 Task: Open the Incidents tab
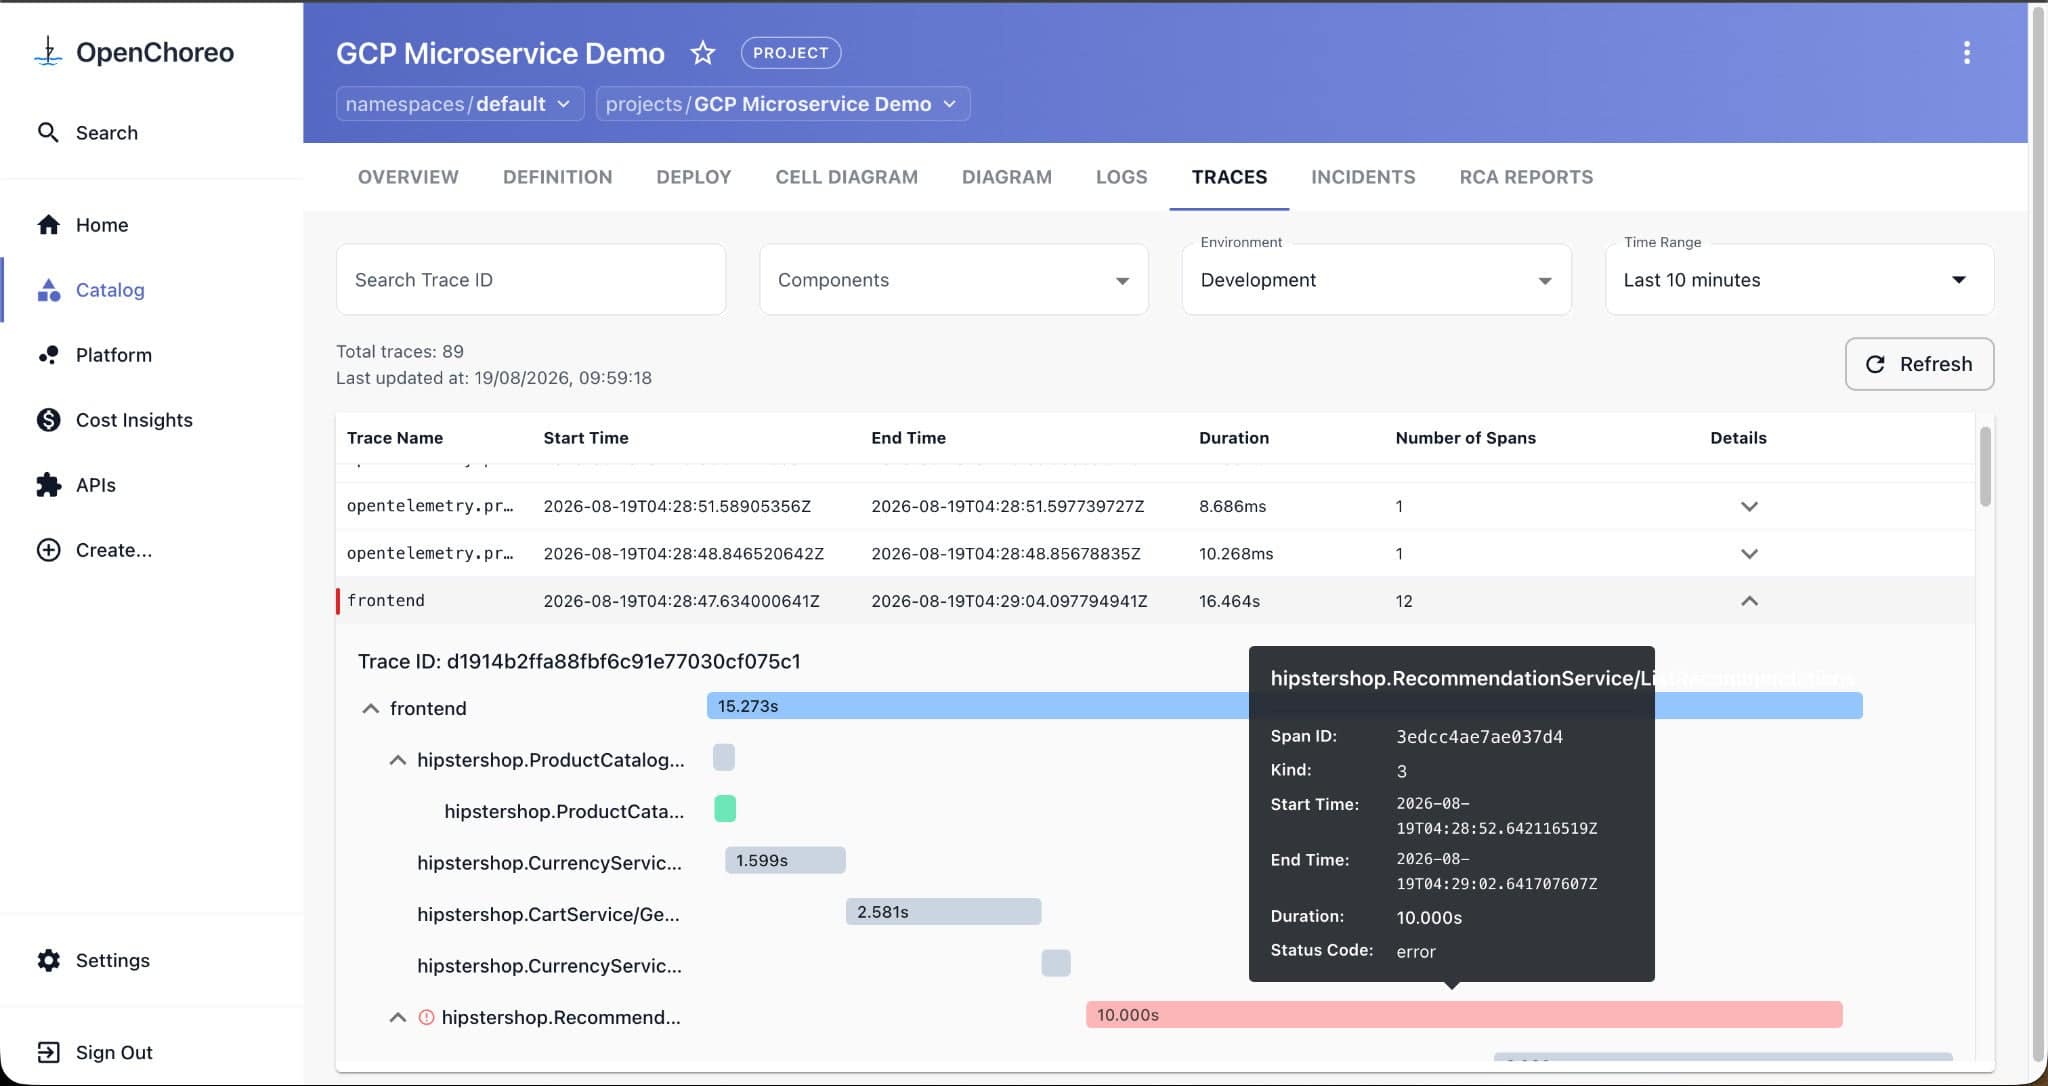(x=1363, y=177)
